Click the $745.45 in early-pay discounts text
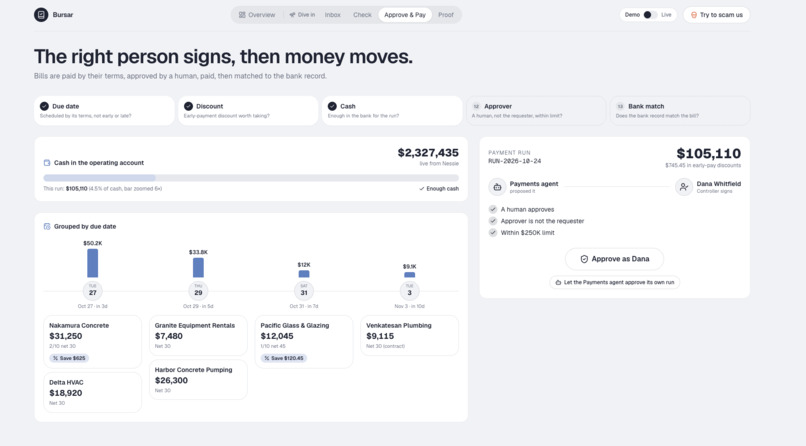The height and width of the screenshot is (446, 806). coord(703,165)
